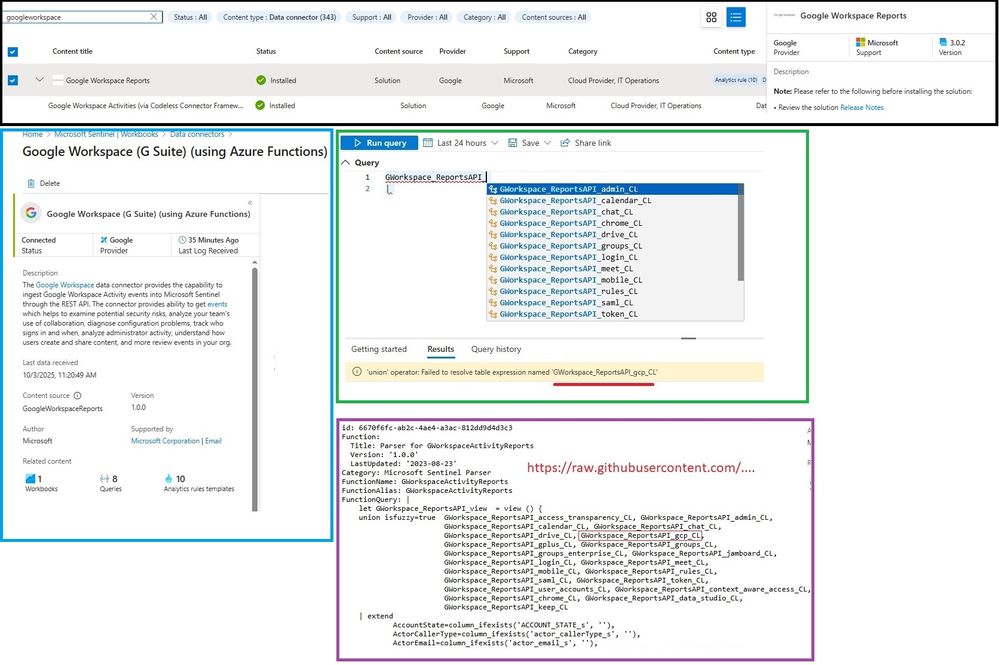The image size is (999, 665).
Task: Click info icon in the union operator error banner
Action: click(357, 372)
